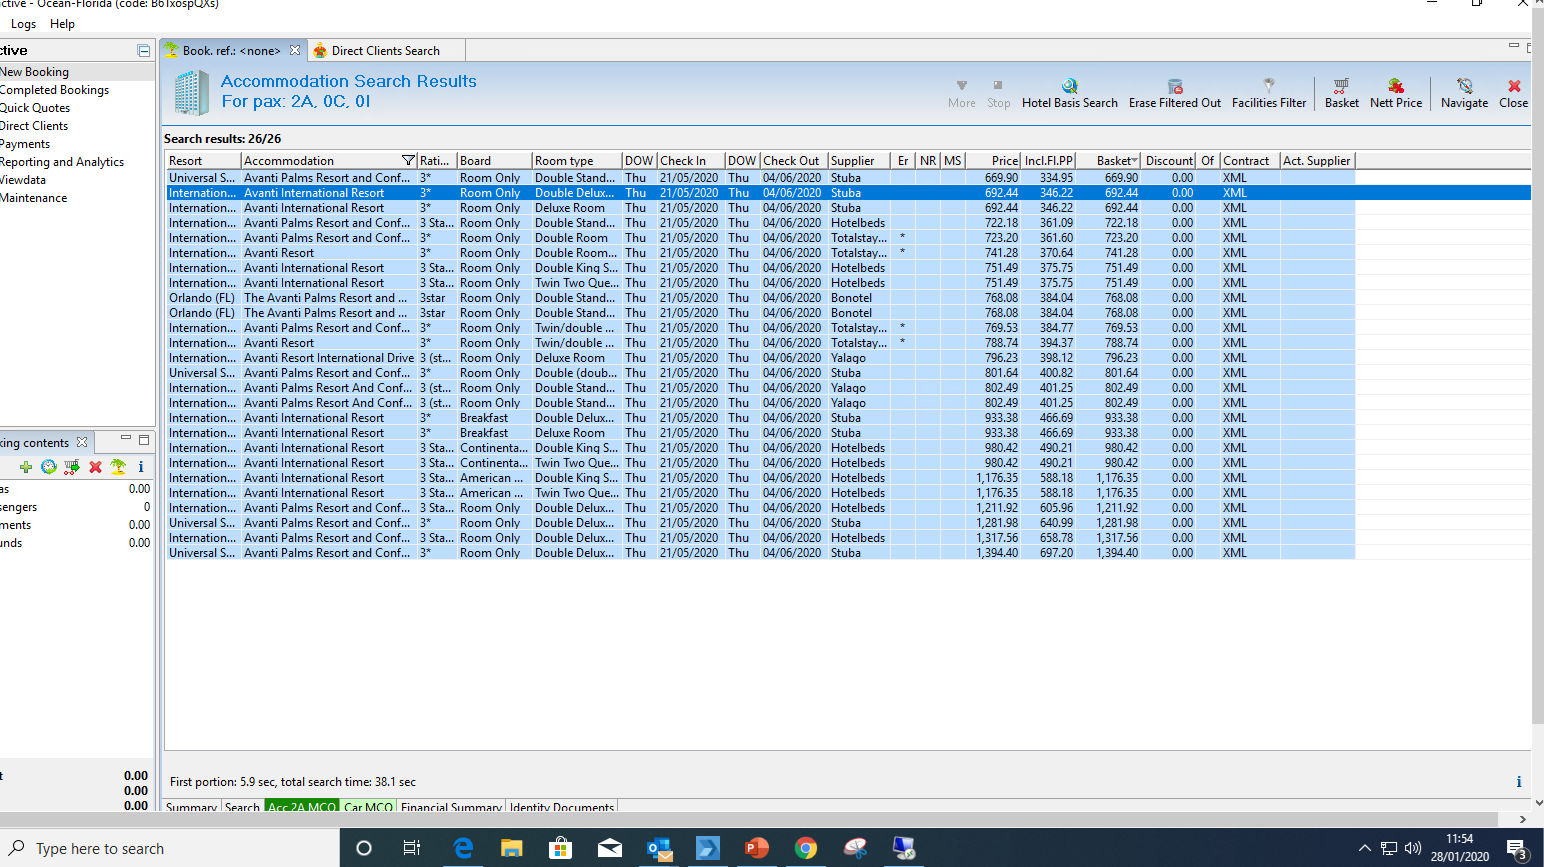
Task: Click red X delete icon in booking contents
Action: click(x=95, y=467)
